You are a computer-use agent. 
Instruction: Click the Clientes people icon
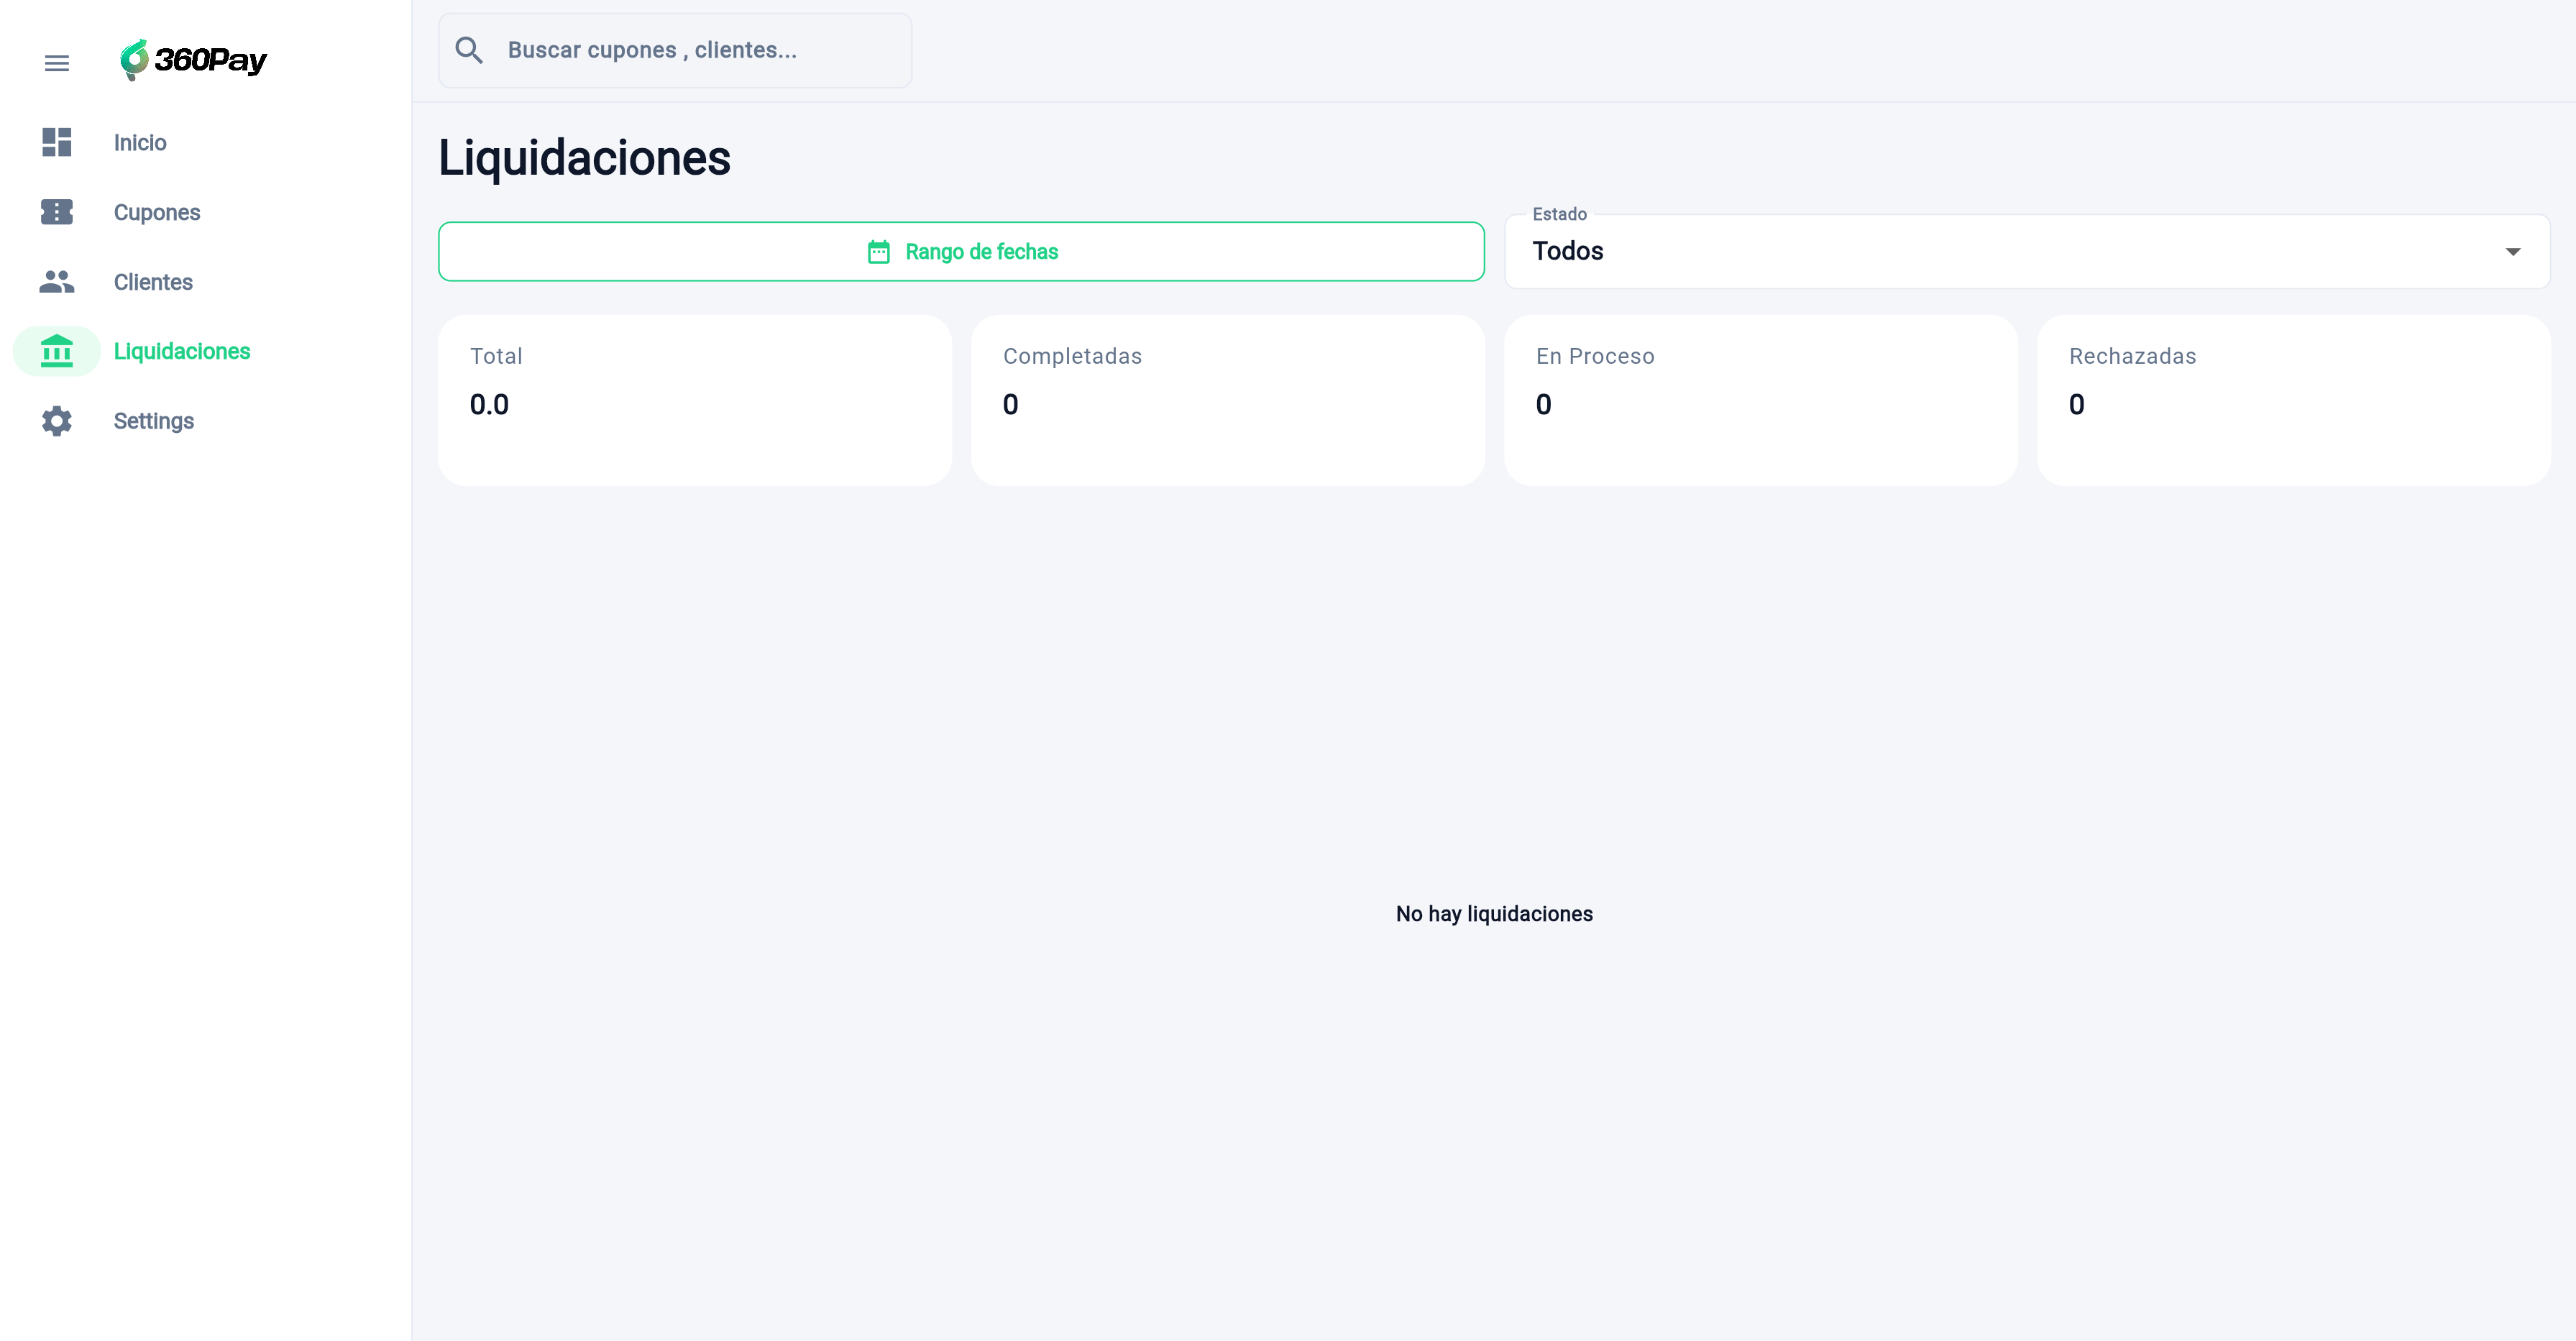tap(57, 282)
